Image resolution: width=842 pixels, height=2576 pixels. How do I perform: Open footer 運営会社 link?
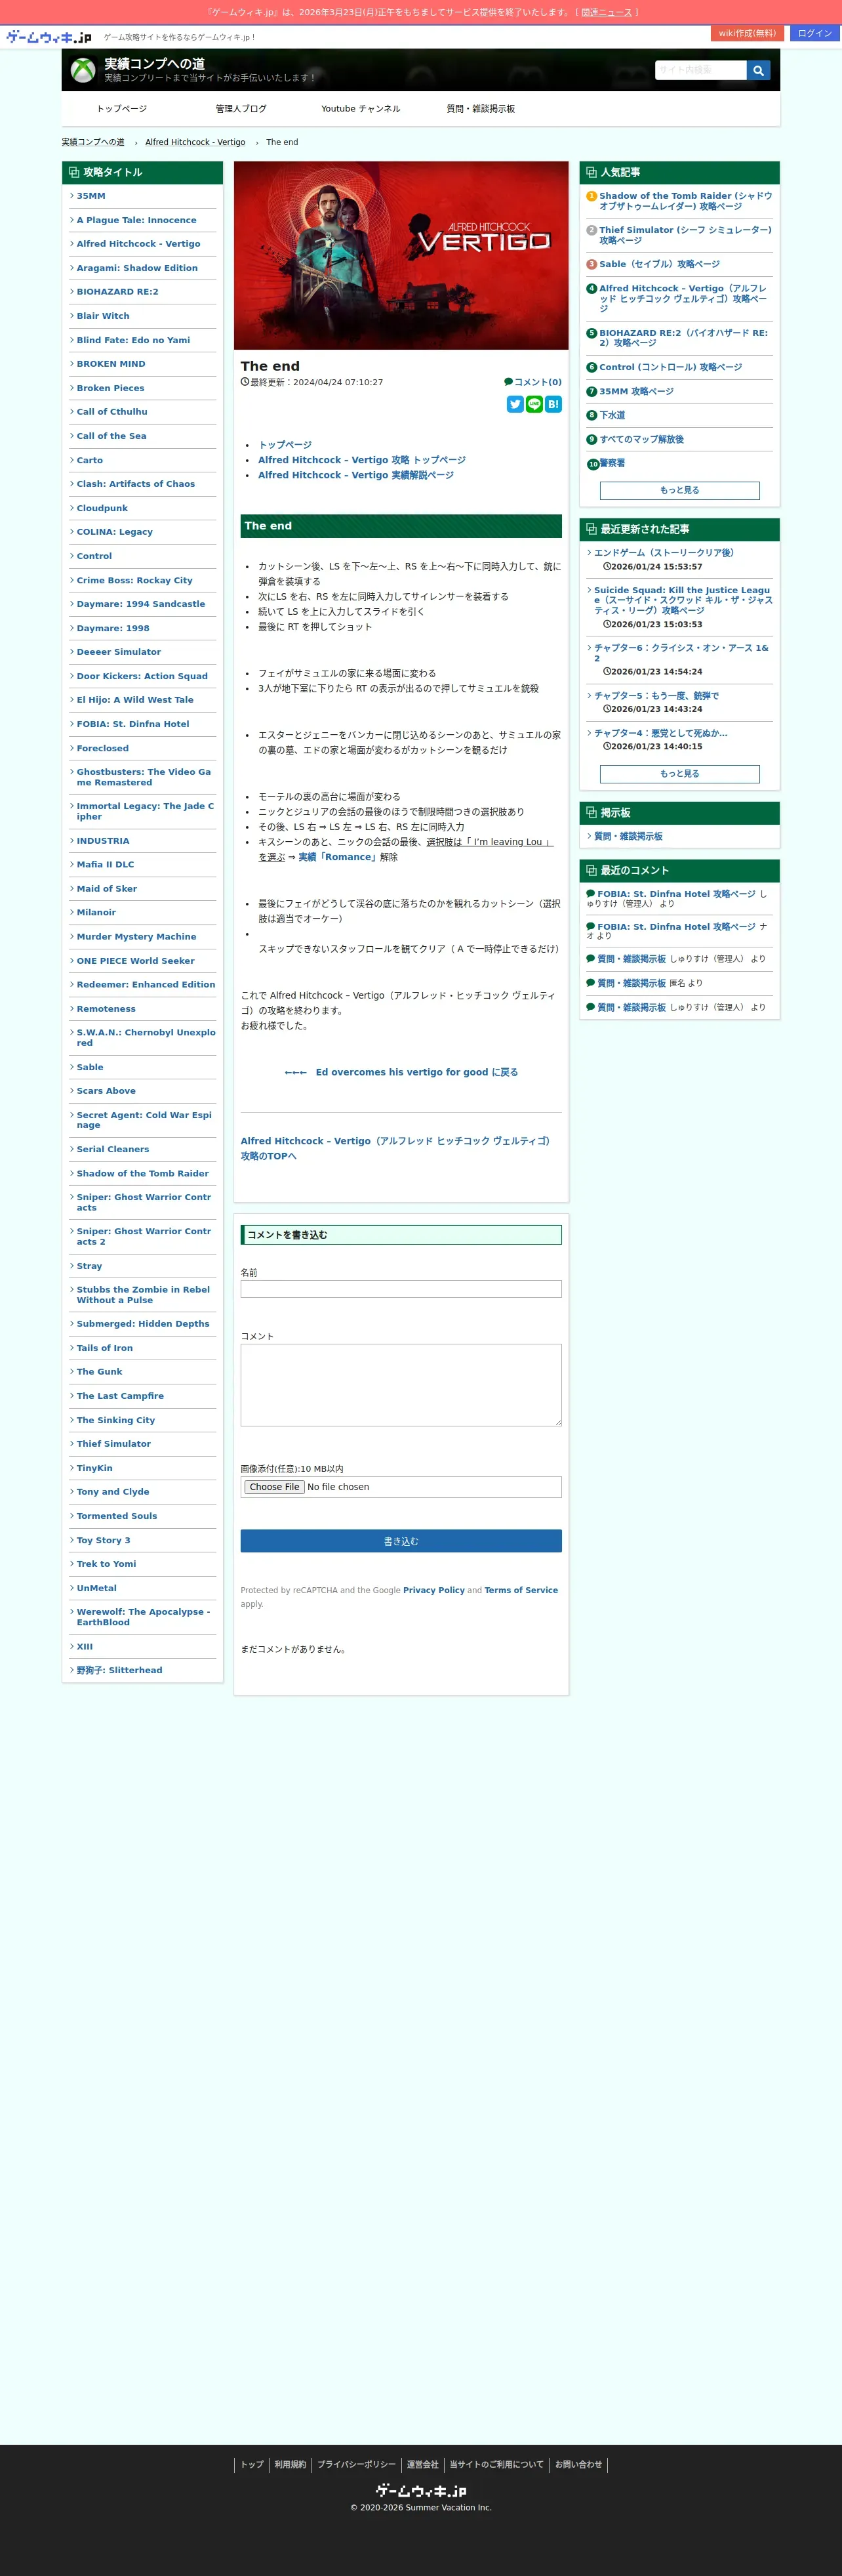pyautogui.click(x=423, y=2464)
